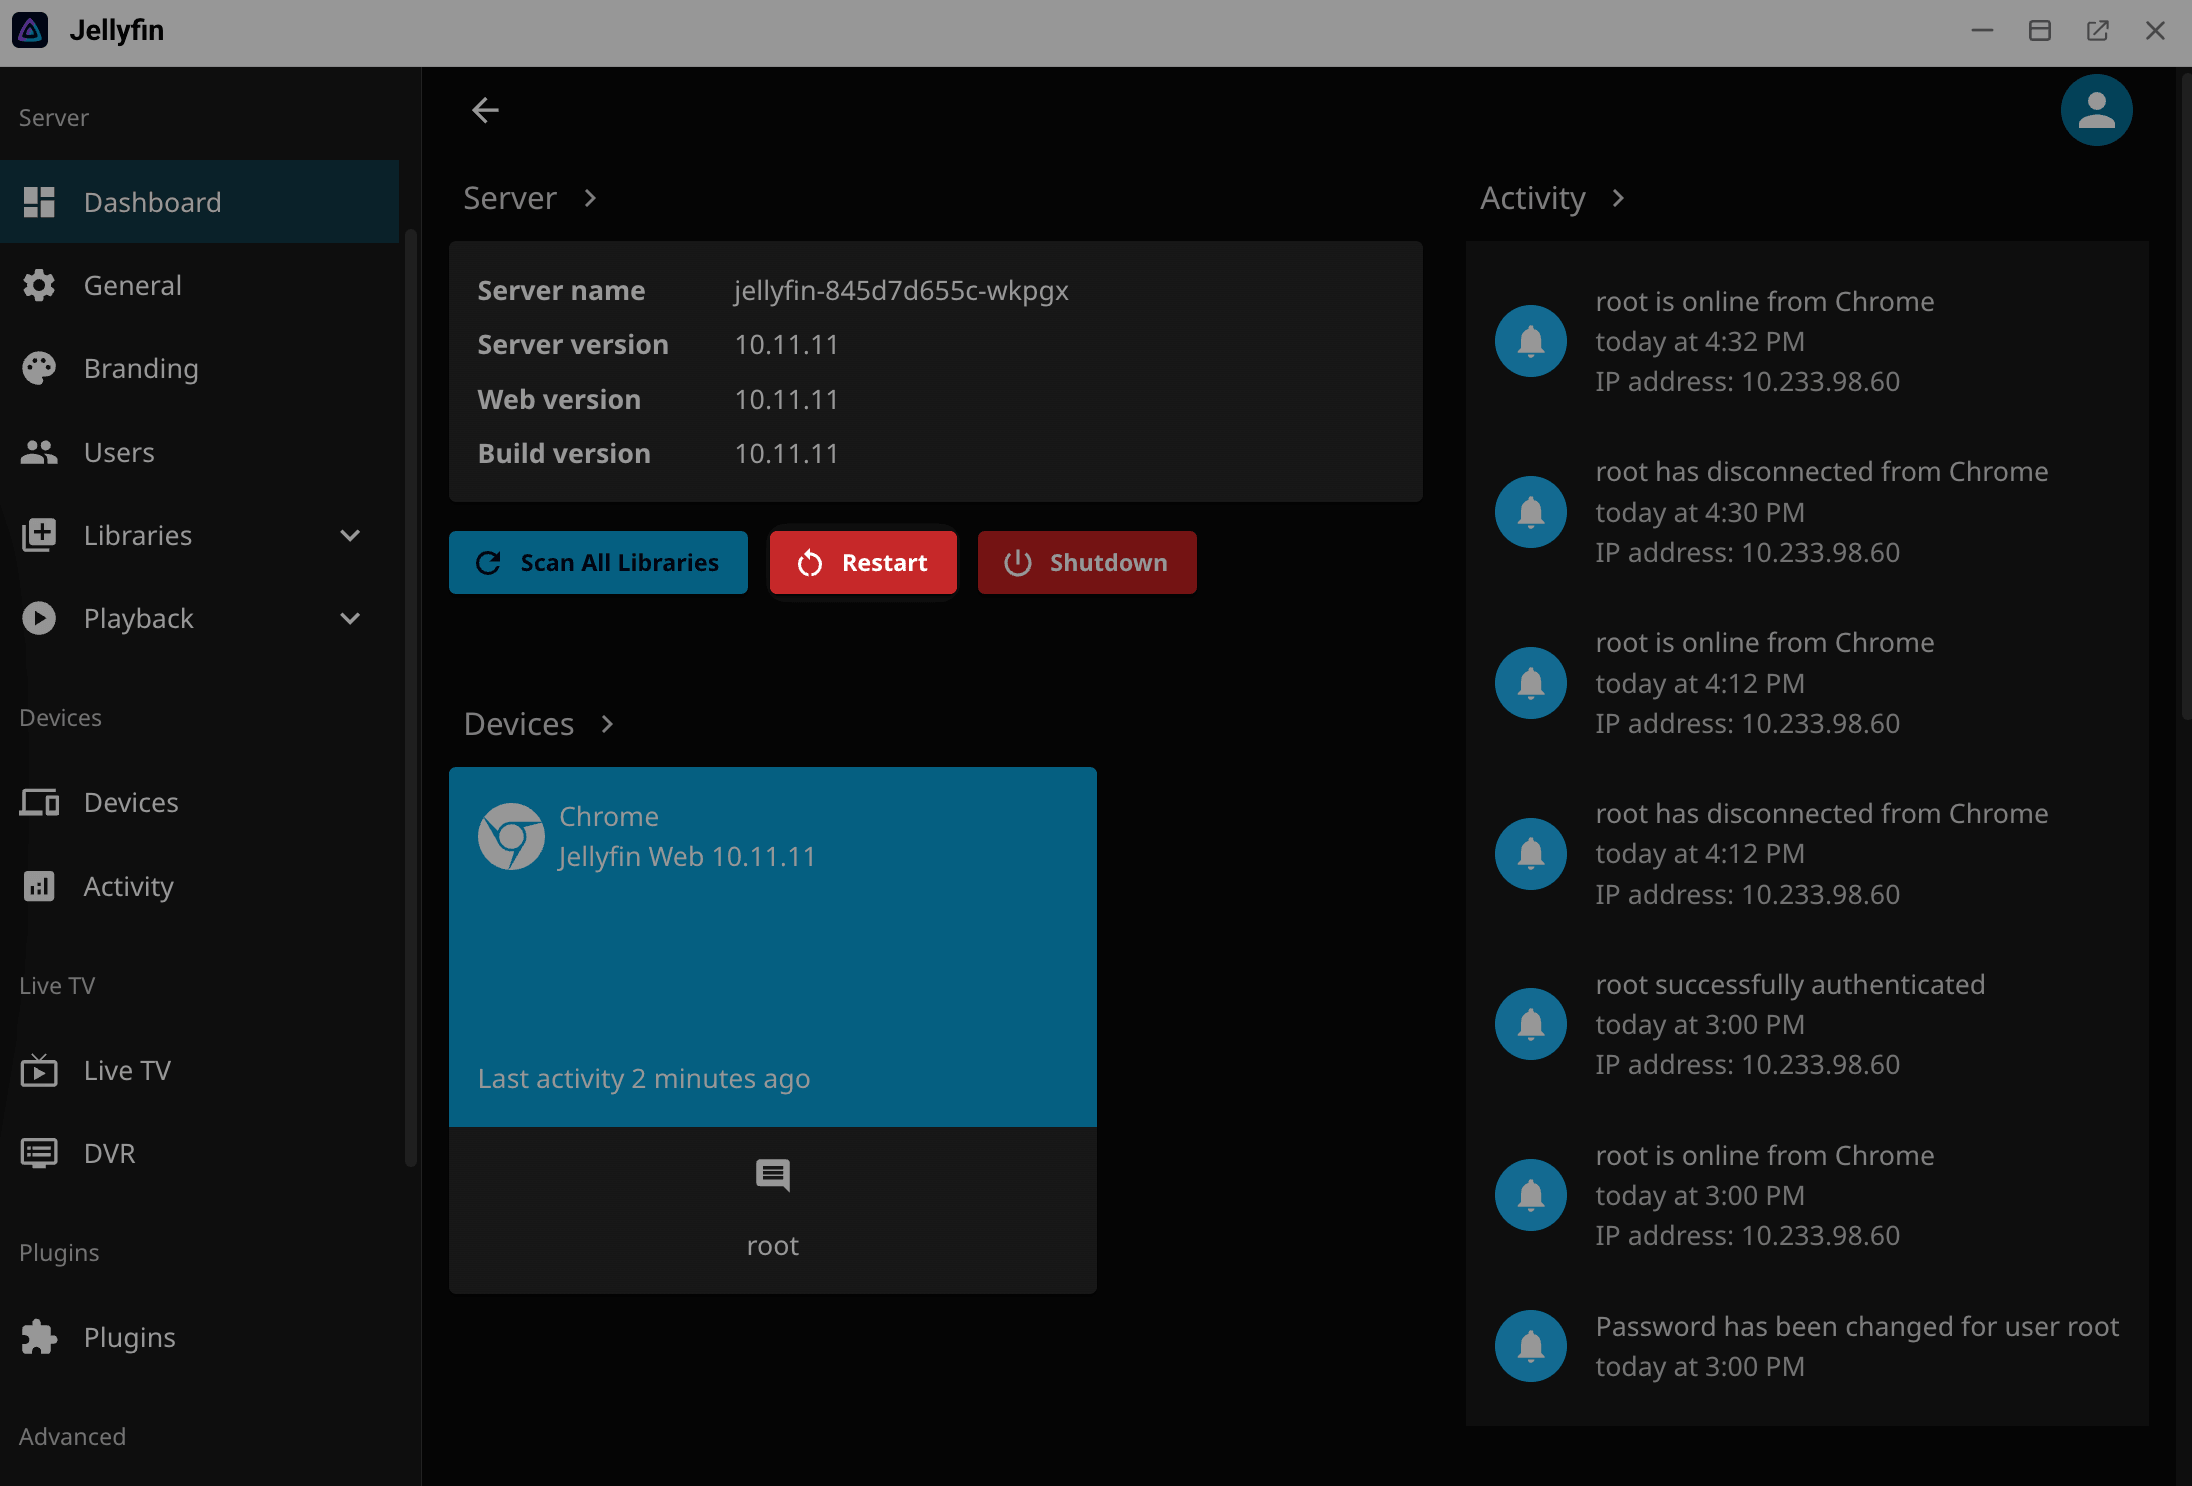Open the user profile avatar icon
This screenshot has height=1486, width=2192.
2096,110
